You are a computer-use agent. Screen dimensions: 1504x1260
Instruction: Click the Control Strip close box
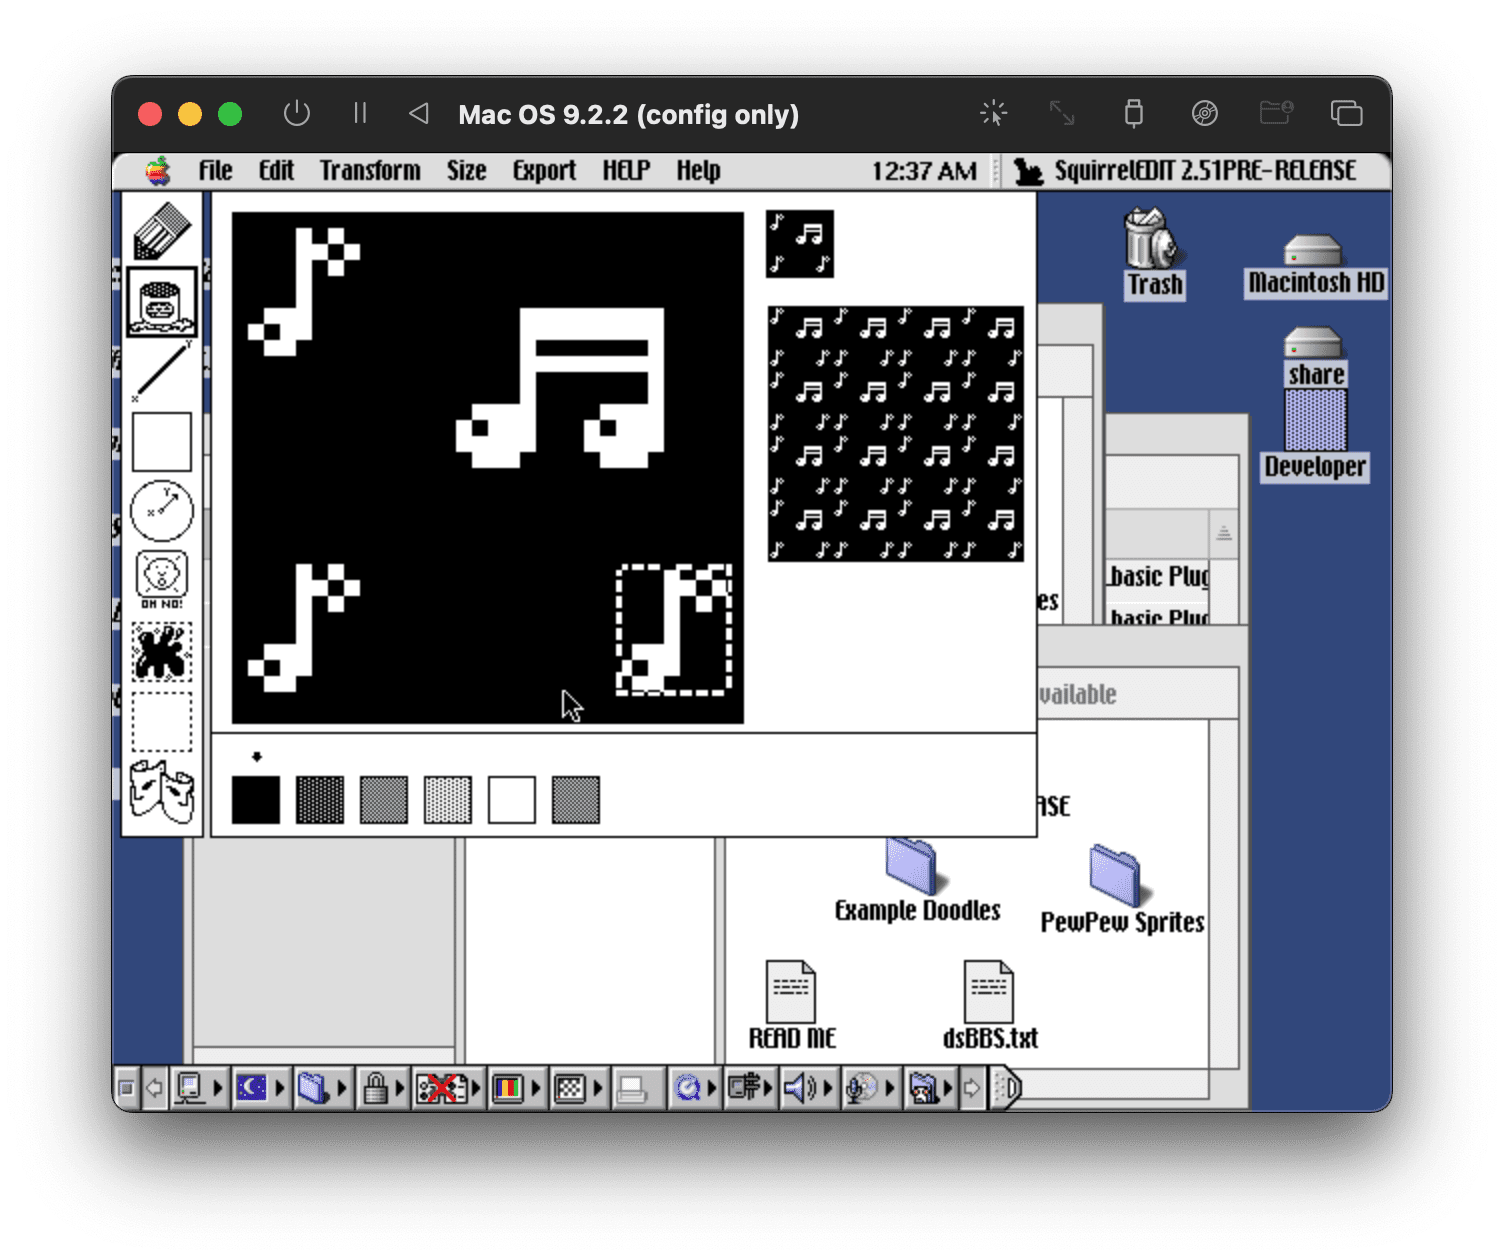pos(126,1088)
